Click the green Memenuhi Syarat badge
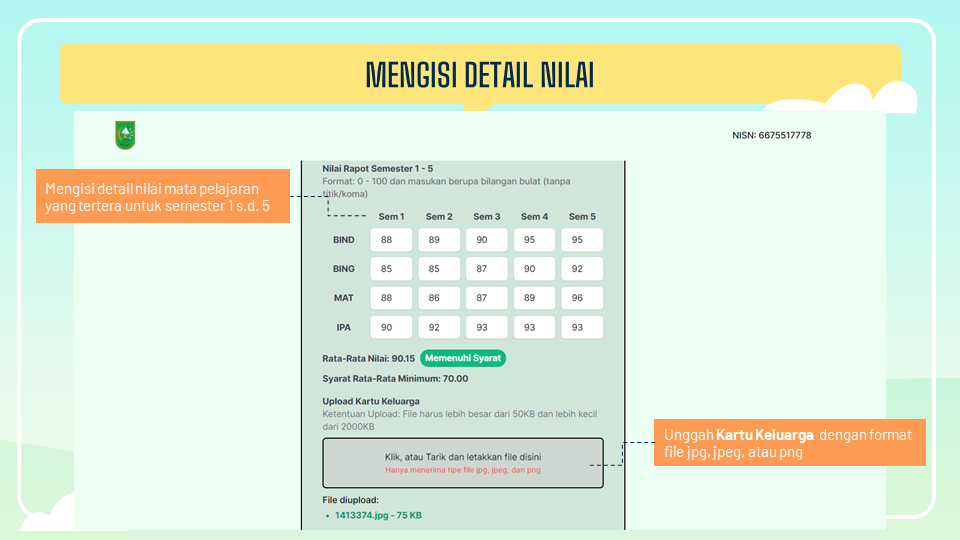Screen dimensions: 960x540 pos(463,358)
